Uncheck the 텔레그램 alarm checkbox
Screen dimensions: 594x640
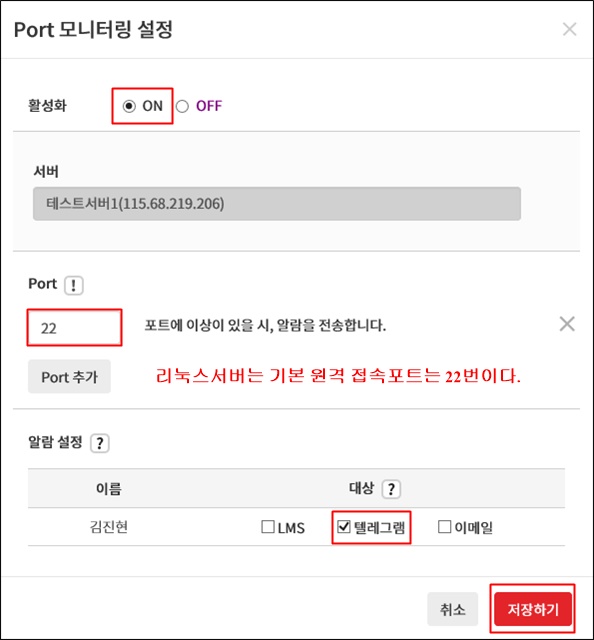[344, 527]
